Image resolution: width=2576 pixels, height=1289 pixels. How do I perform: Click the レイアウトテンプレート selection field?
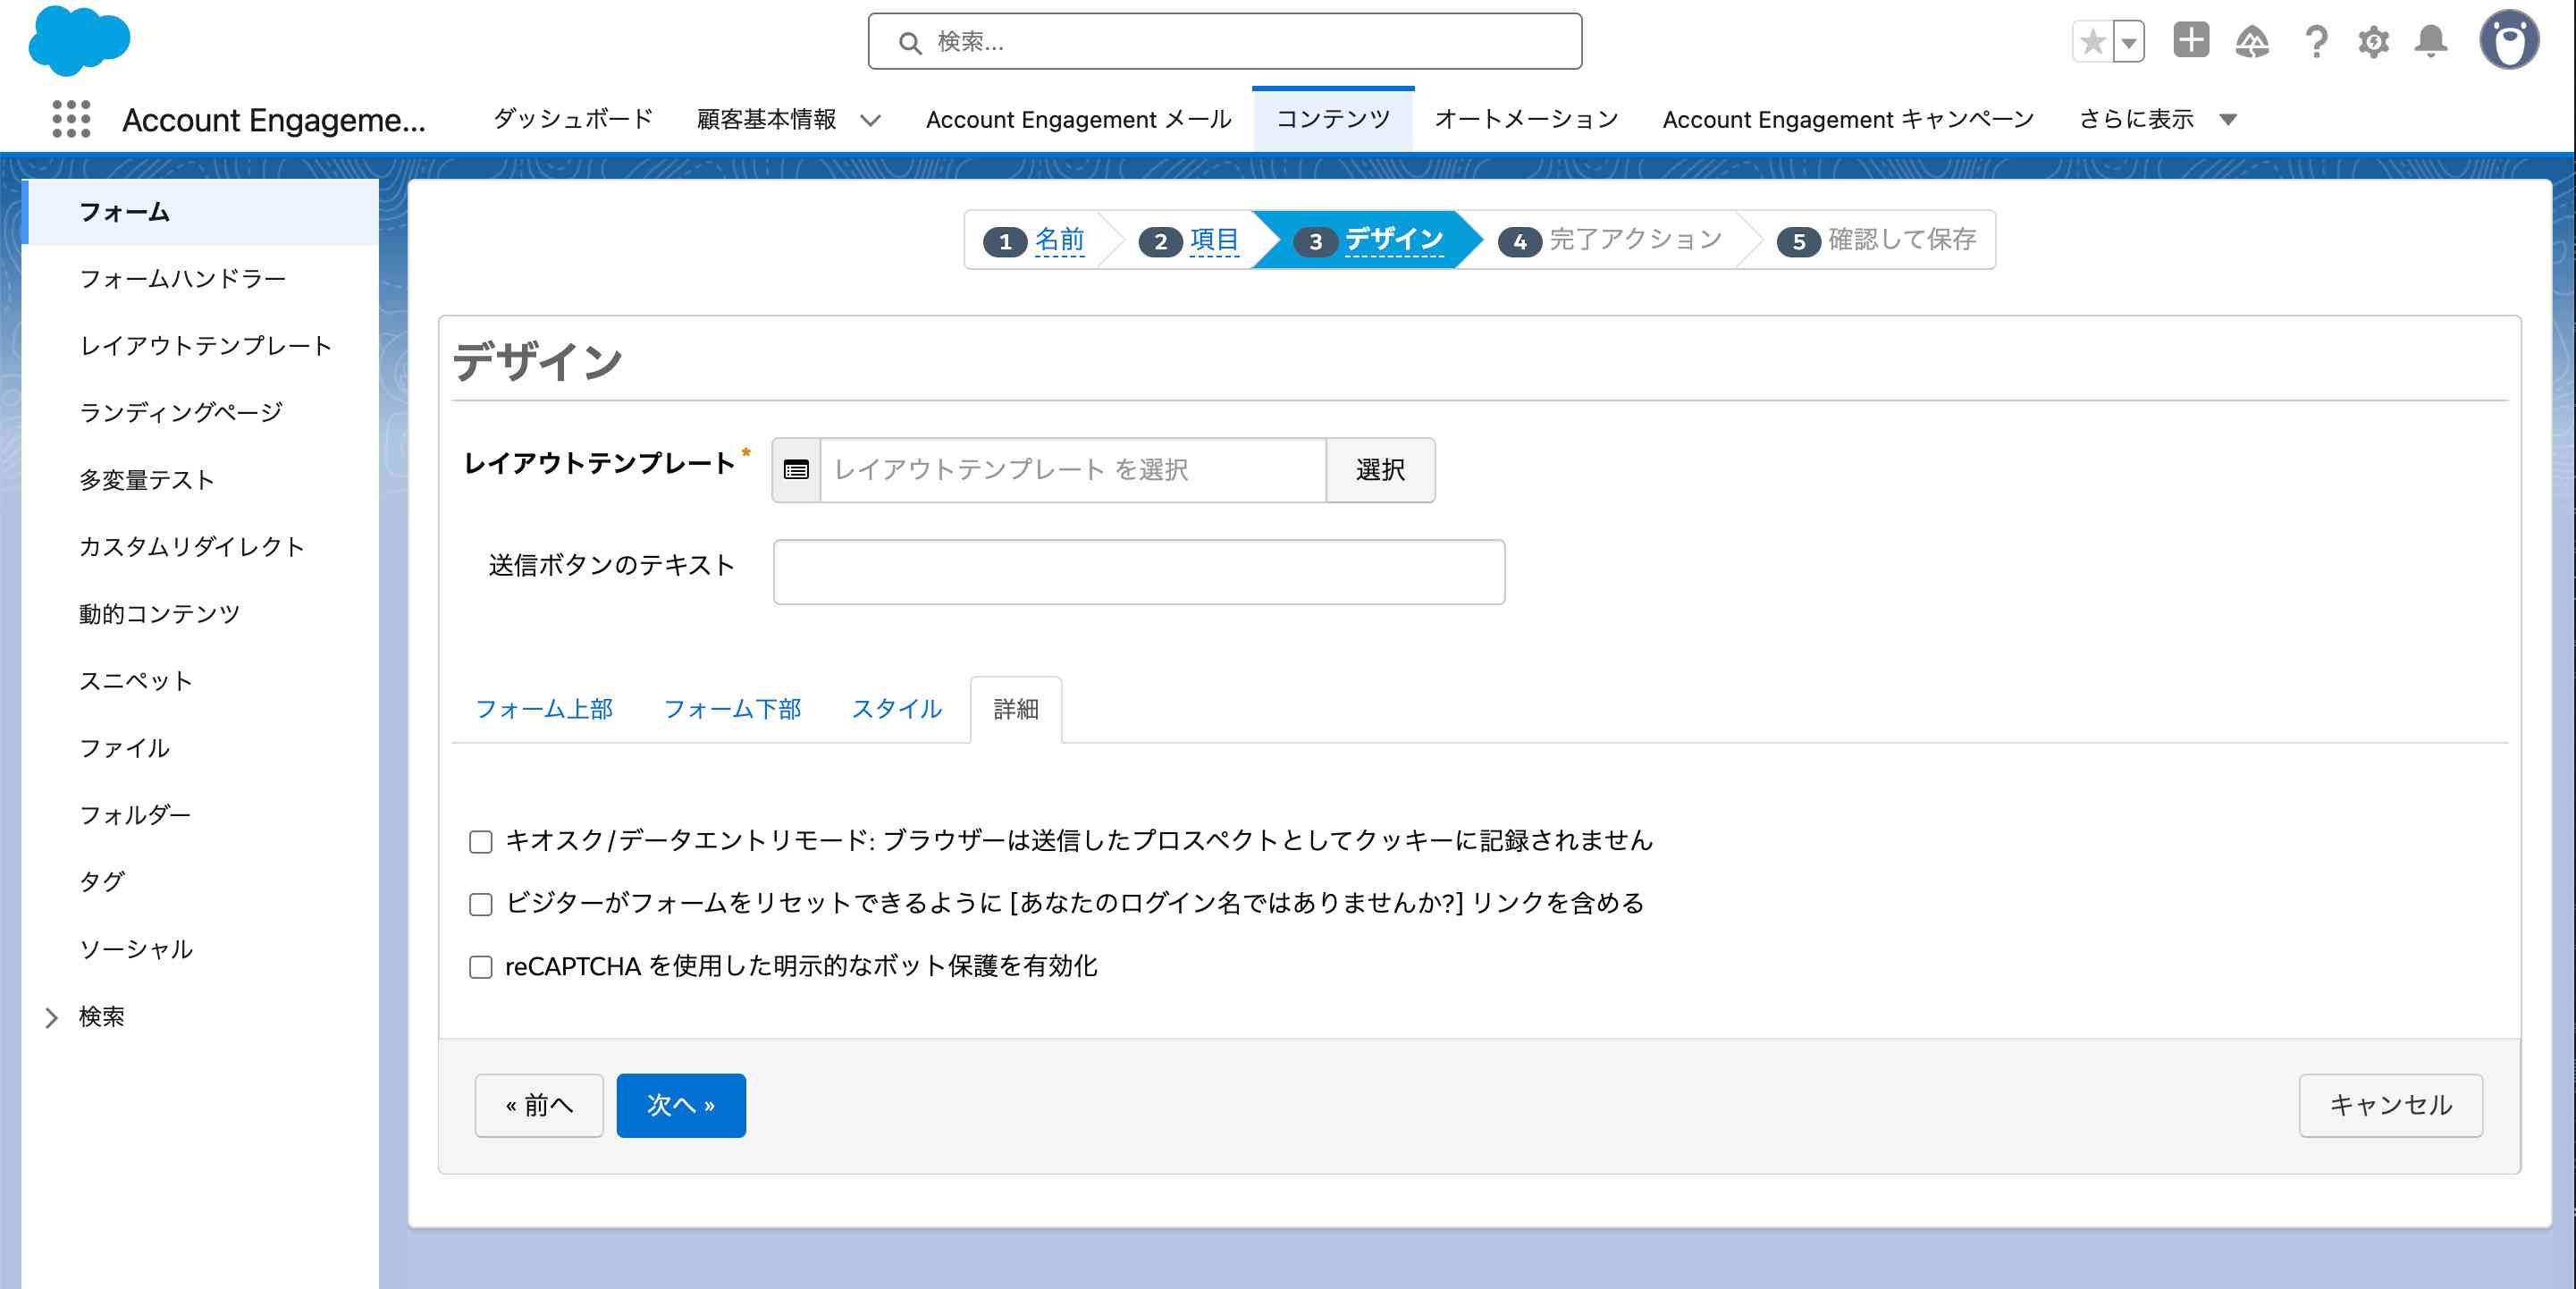(x=1073, y=470)
